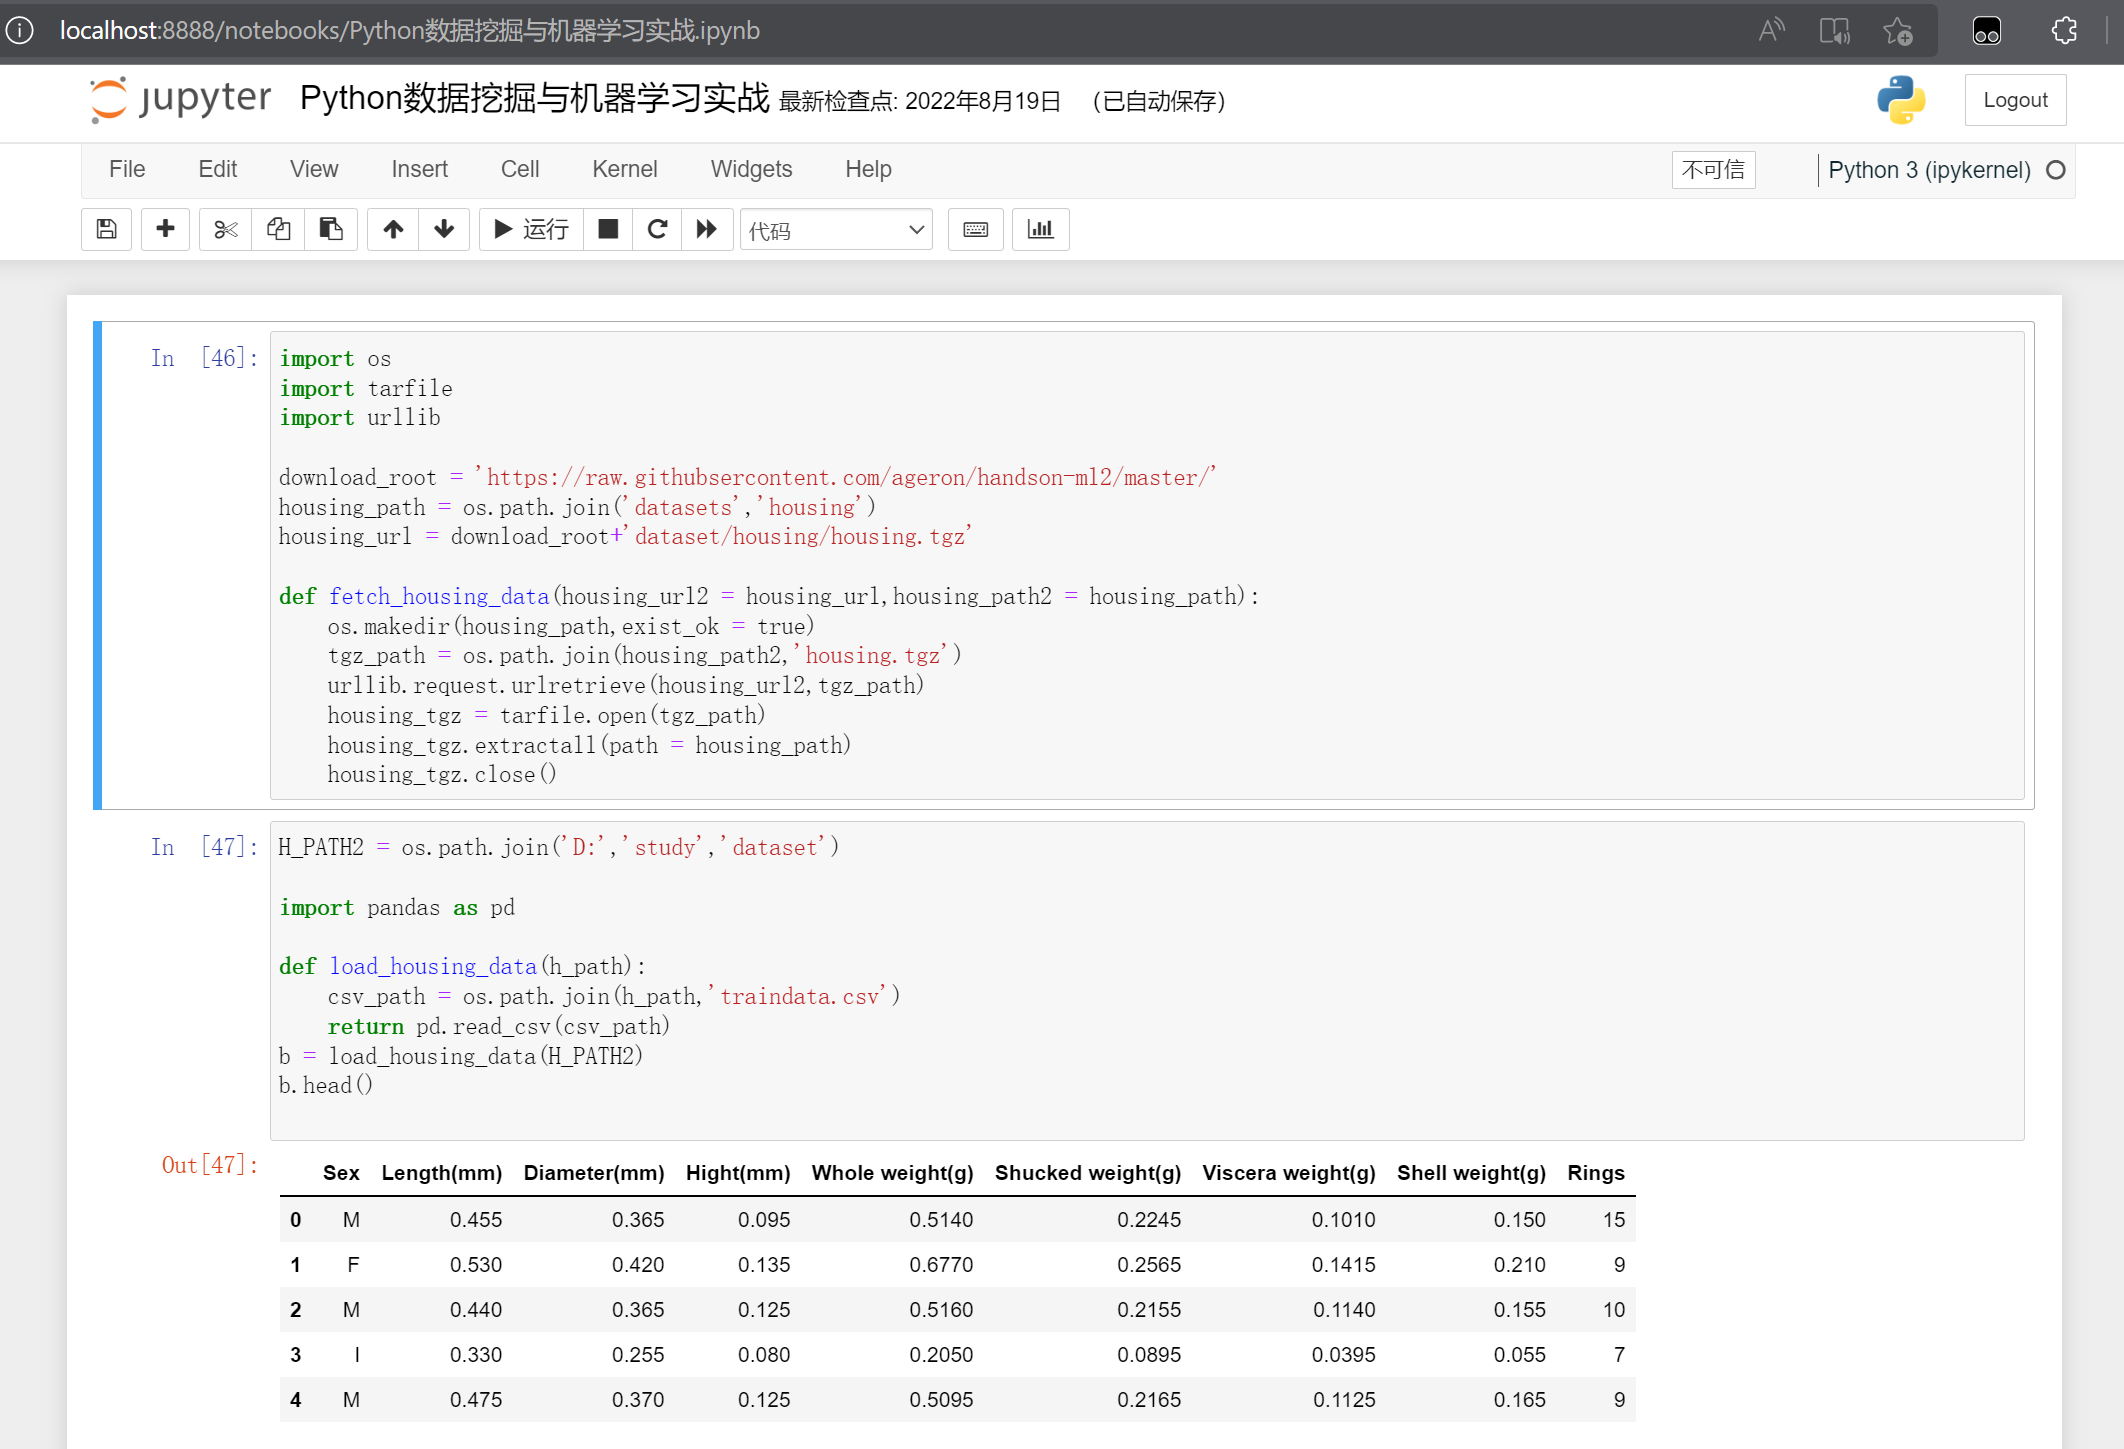This screenshot has height=1449, width=2124.
Task: Click the Out[47] output prompt
Action: (x=210, y=1165)
